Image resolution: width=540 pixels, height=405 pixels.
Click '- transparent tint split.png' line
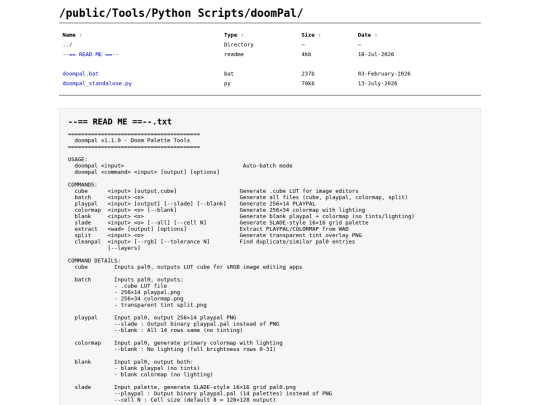pyautogui.click(x=160, y=305)
